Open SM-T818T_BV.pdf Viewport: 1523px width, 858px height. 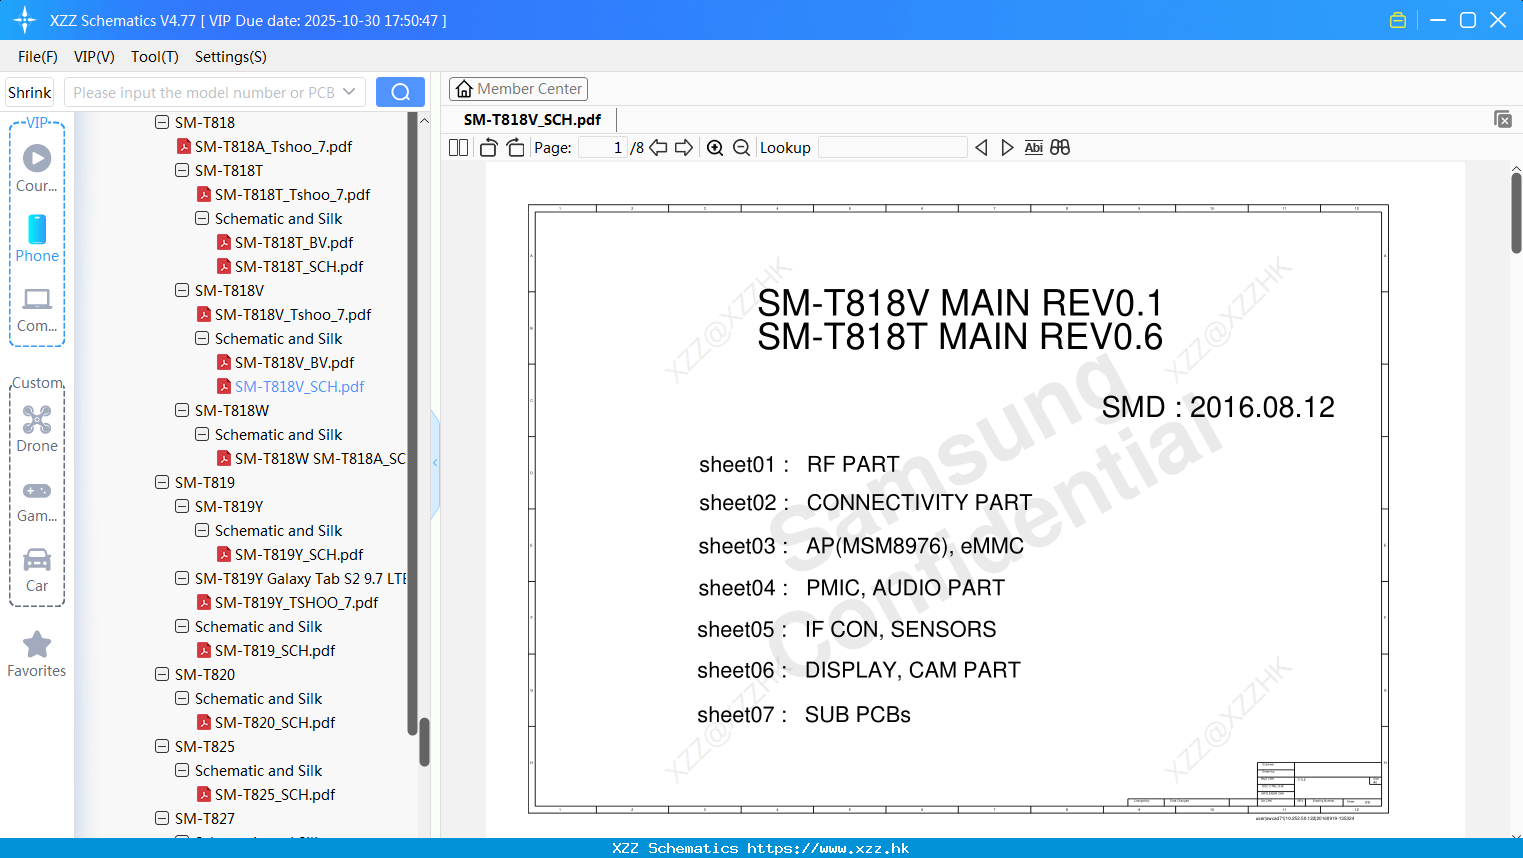click(294, 242)
